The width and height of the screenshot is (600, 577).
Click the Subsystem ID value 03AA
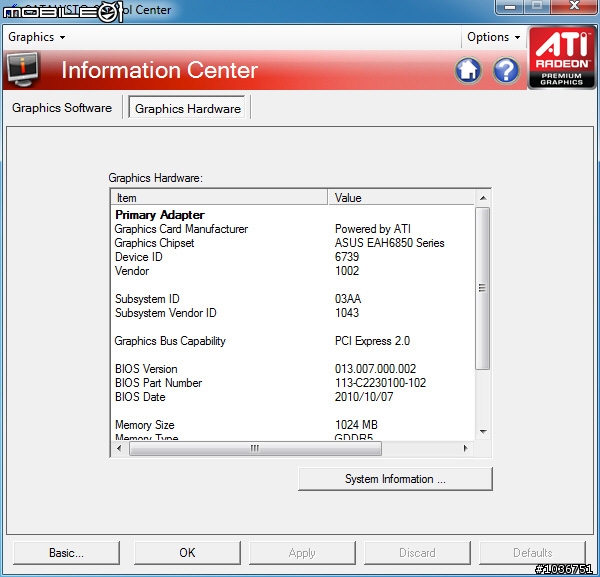(348, 299)
